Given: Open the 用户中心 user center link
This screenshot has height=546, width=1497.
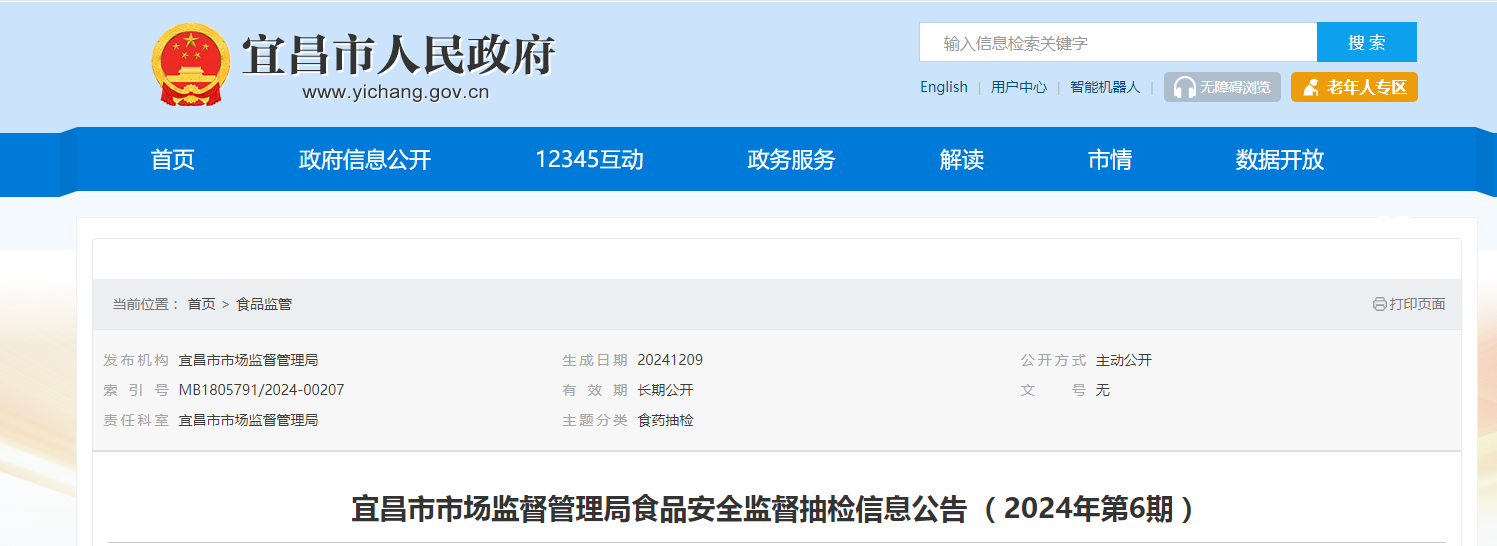Looking at the screenshot, I should coord(1018,87).
